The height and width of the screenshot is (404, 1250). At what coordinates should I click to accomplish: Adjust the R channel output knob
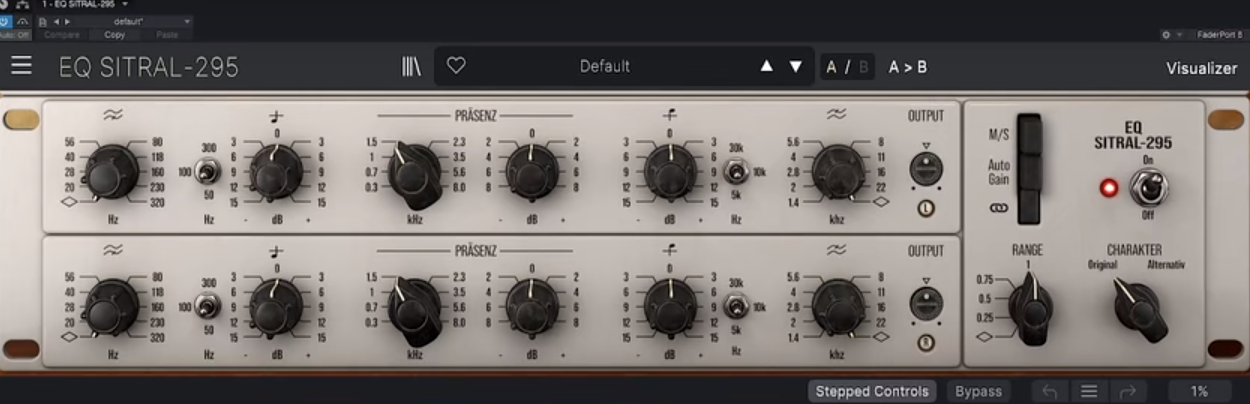click(926, 302)
